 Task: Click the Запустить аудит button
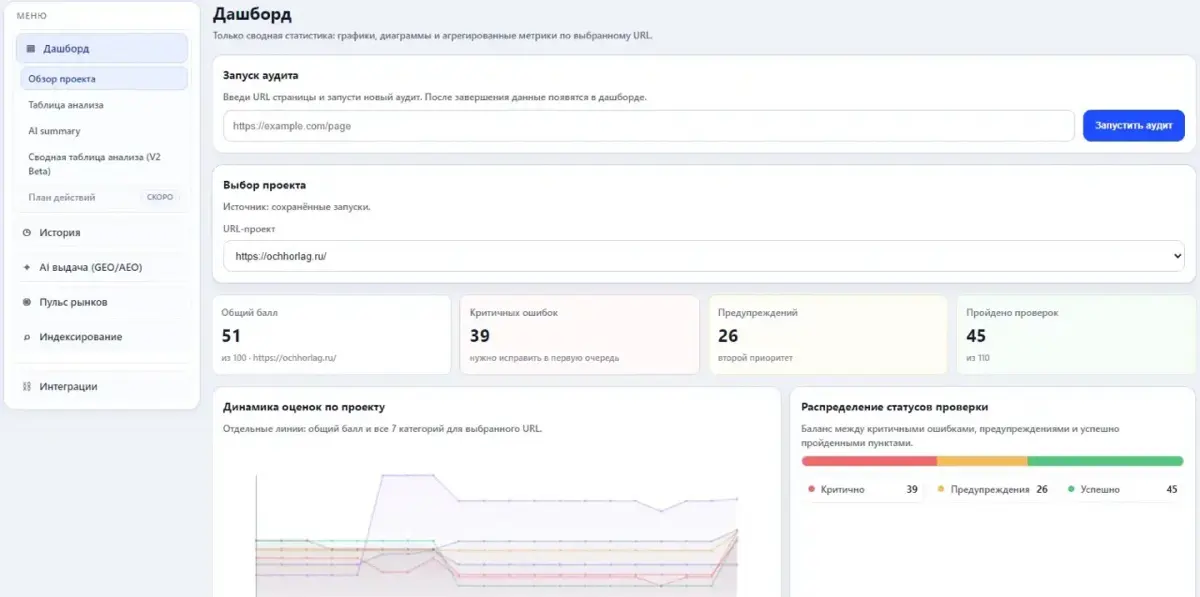pos(1134,126)
